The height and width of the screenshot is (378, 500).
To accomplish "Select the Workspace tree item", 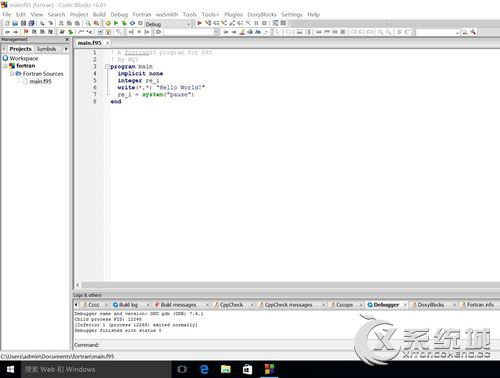I will pyautogui.click(x=24, y=58).
